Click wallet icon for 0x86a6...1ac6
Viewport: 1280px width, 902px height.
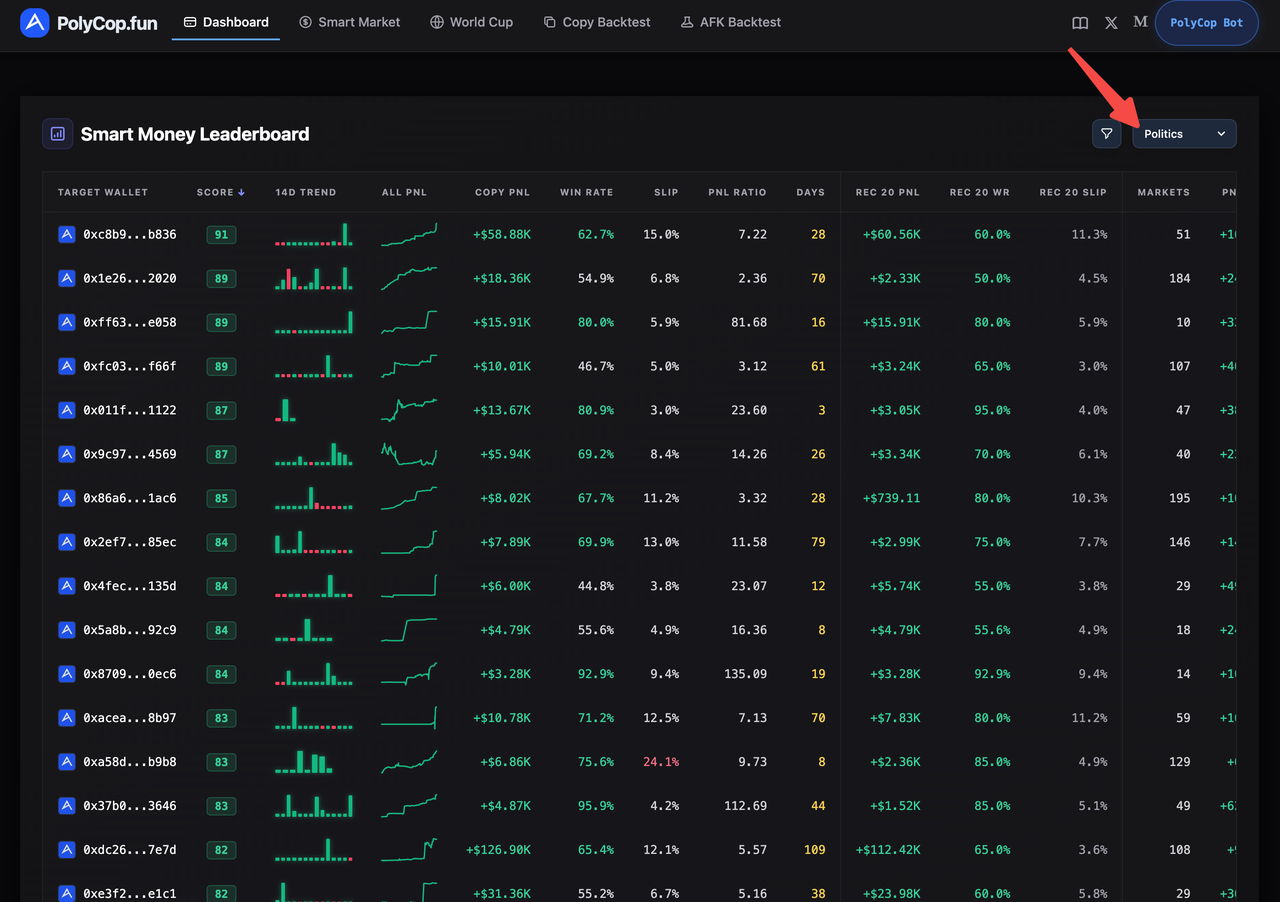click(x=67, y=498)
